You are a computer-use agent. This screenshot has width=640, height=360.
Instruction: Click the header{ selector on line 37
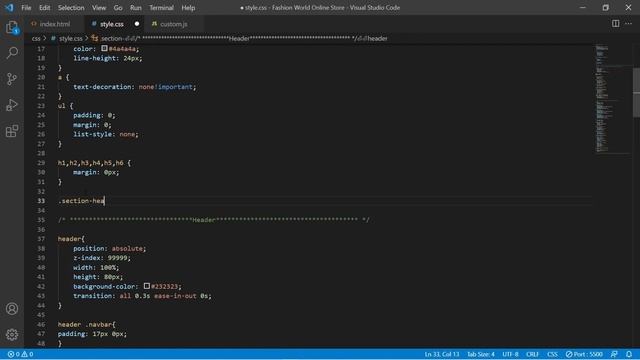coord(71,239)
